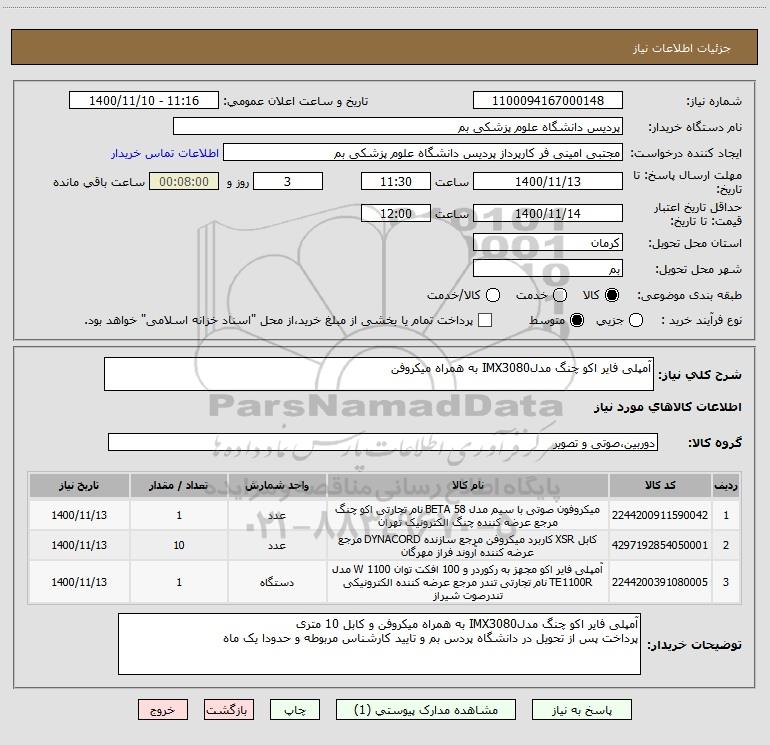Click TE1100R amplifier item name
Image resolution: width=770 pixels, height=745 pixels.
[468, 582]
